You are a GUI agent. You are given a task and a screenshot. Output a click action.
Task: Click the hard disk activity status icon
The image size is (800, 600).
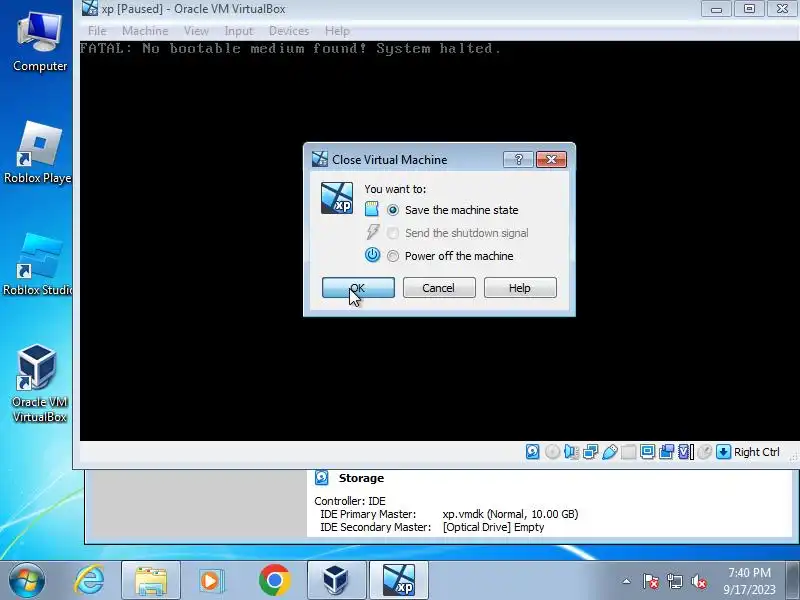(x=532, y=452)
